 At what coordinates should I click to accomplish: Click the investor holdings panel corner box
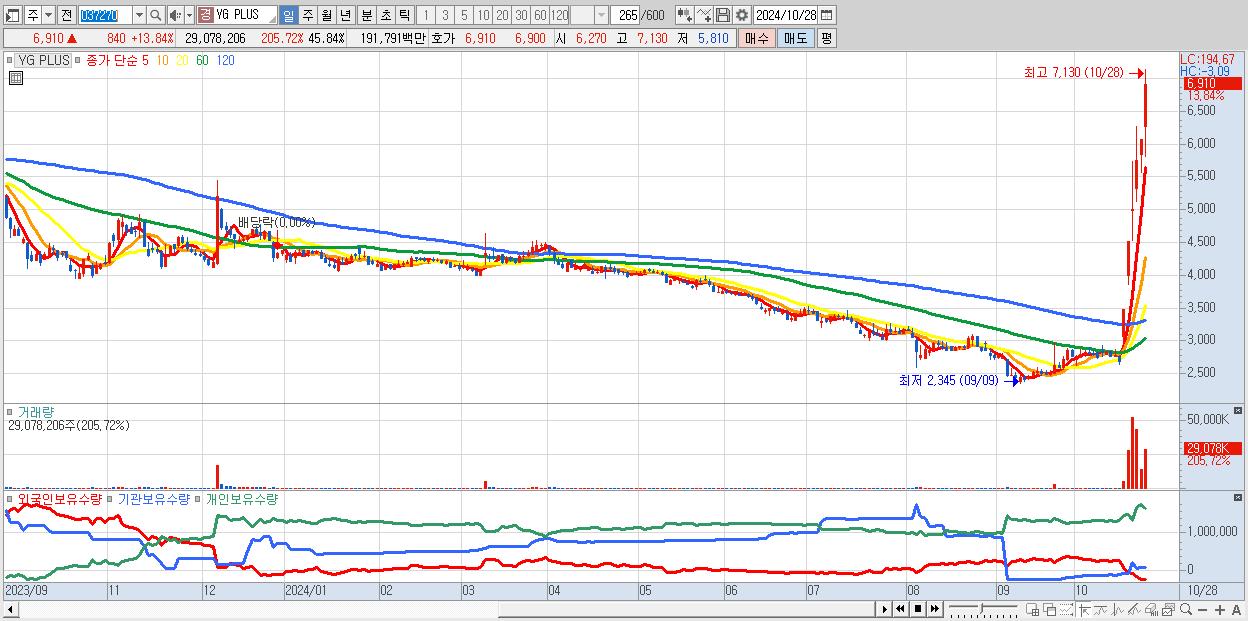pos(1240,496)
